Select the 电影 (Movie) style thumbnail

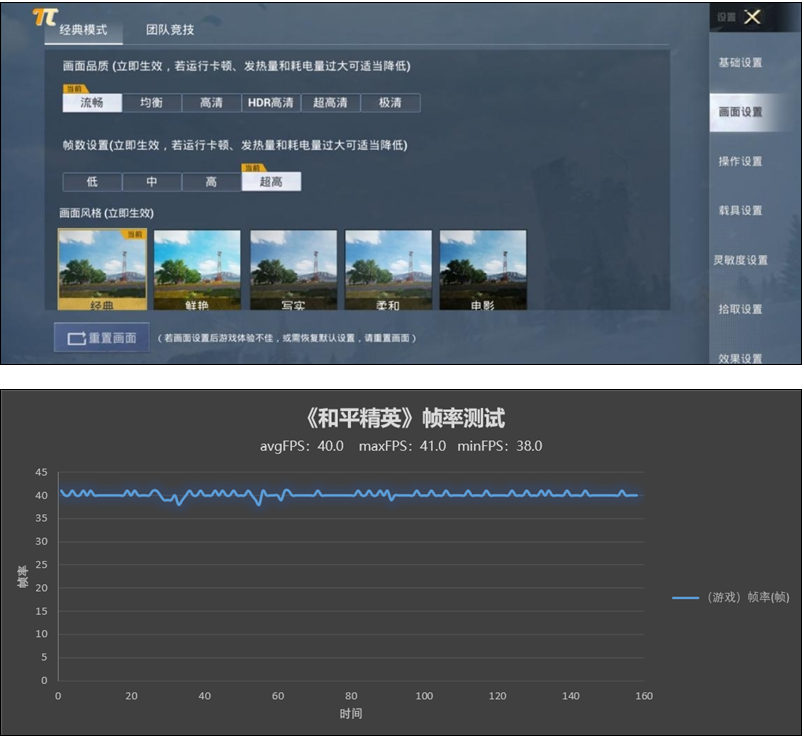coord(481,268)
